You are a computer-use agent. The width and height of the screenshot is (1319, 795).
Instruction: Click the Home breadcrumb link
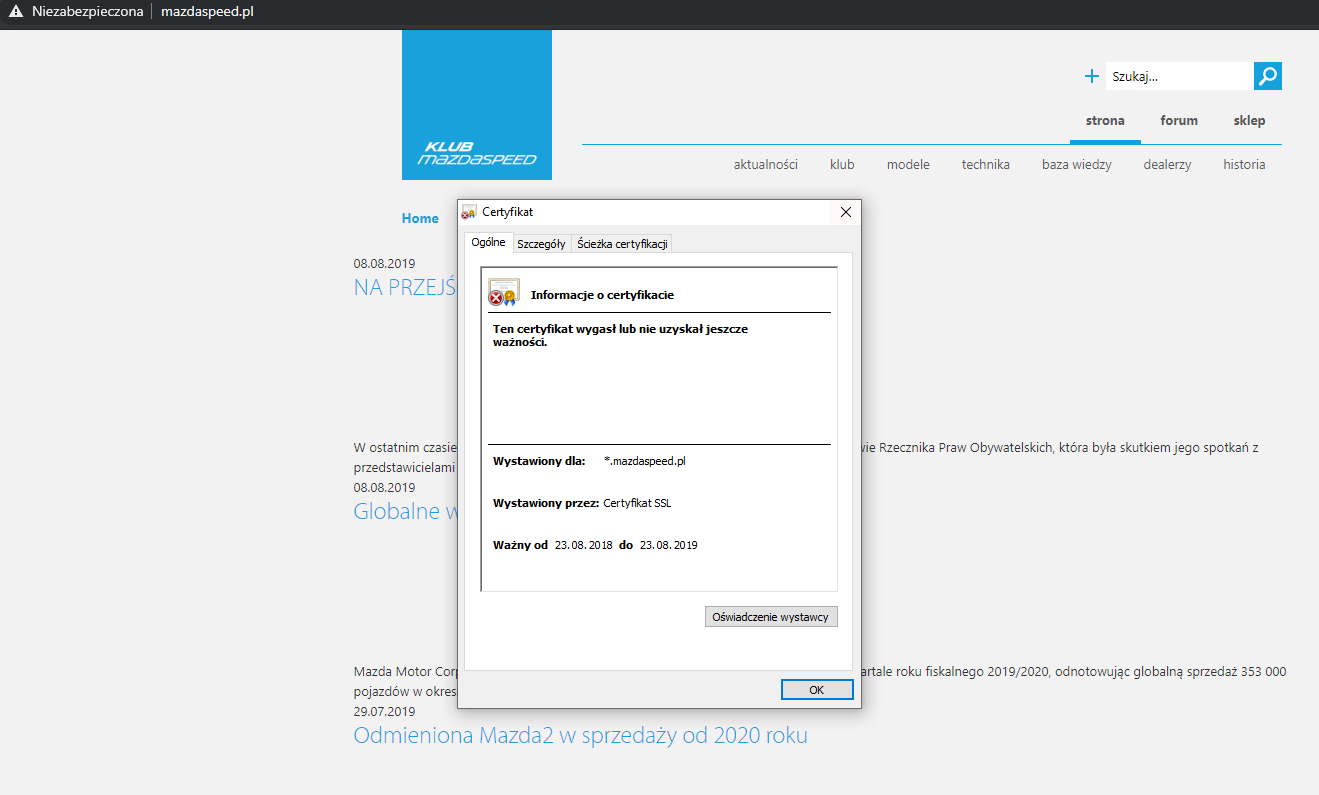click(x=420, y=218)
